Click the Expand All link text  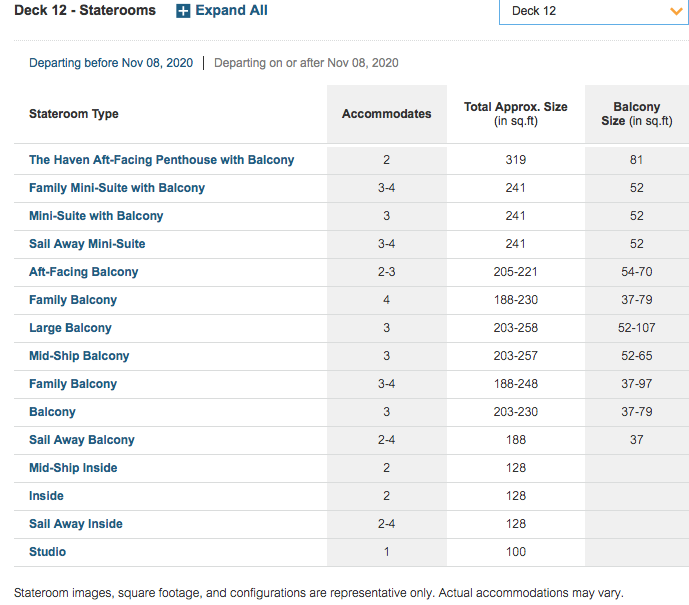(x=231, y=11)
